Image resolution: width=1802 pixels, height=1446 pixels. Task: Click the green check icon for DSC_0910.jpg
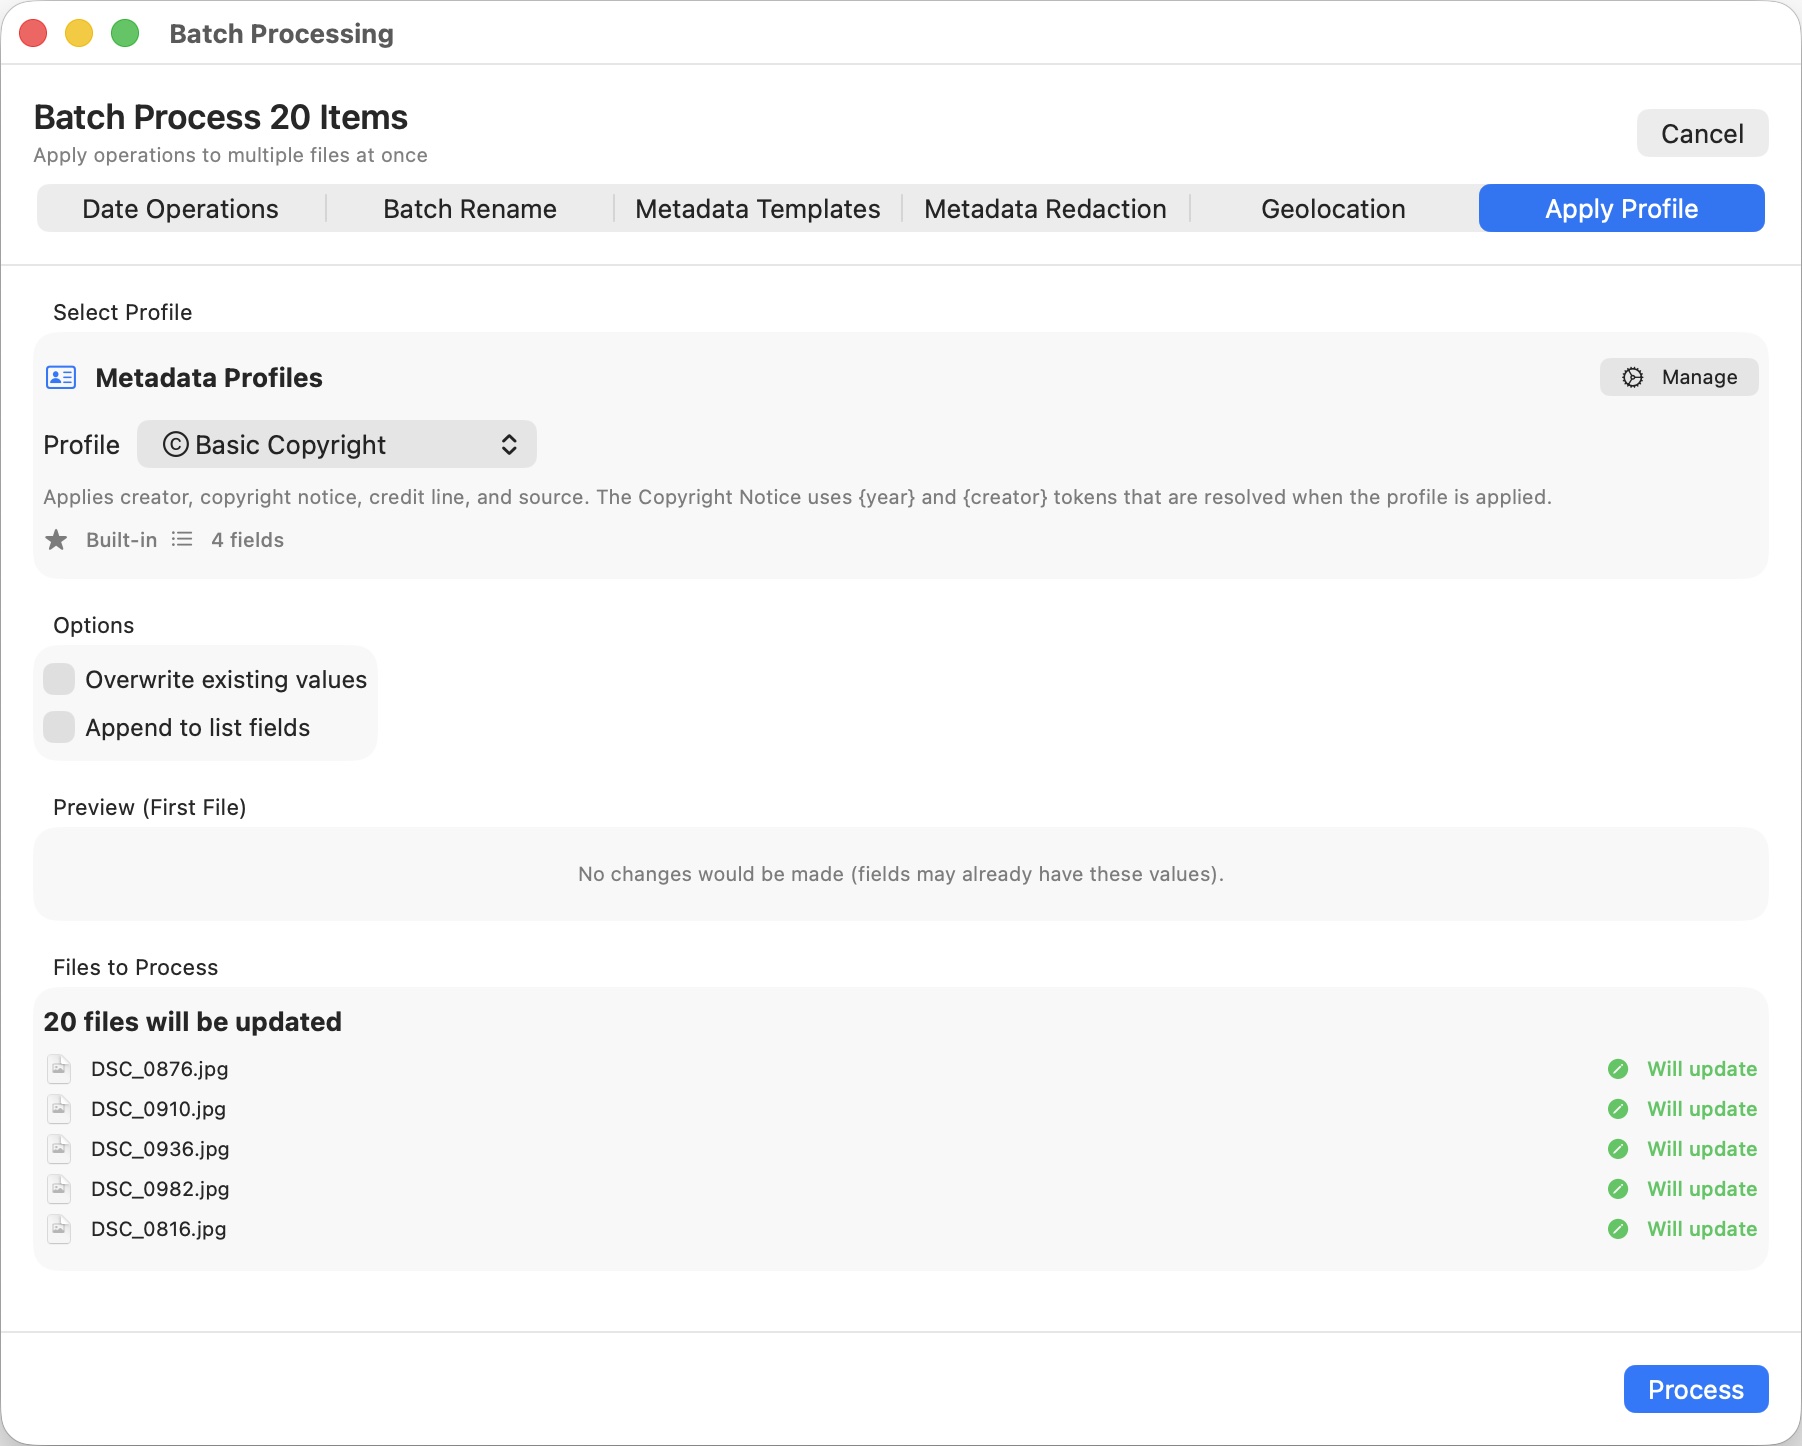click(1620, 1109)
